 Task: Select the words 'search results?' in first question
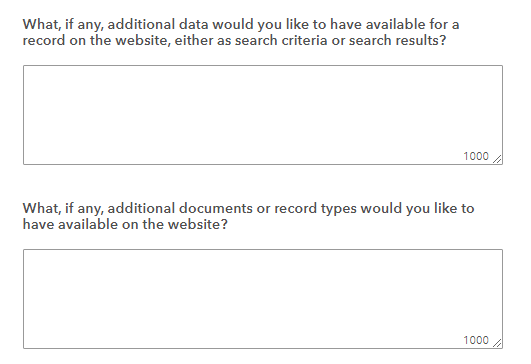point(397,41)
